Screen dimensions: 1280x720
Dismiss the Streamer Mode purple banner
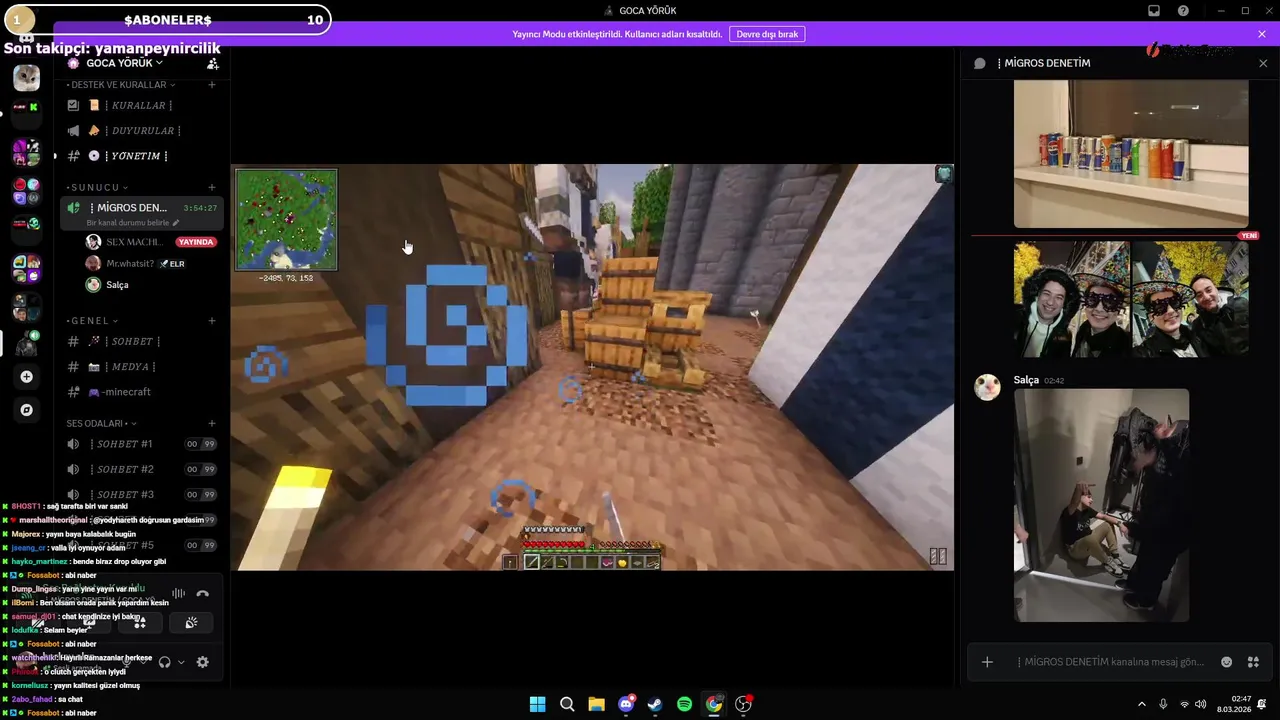1262,34
